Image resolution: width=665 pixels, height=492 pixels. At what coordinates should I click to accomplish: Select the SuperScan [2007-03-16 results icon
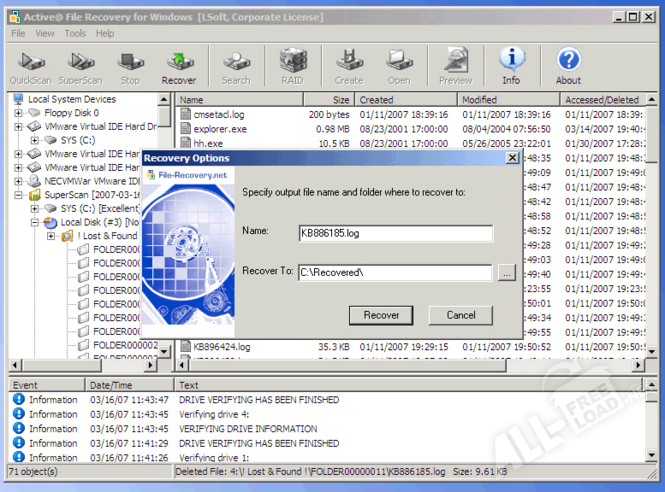[34, 195]
